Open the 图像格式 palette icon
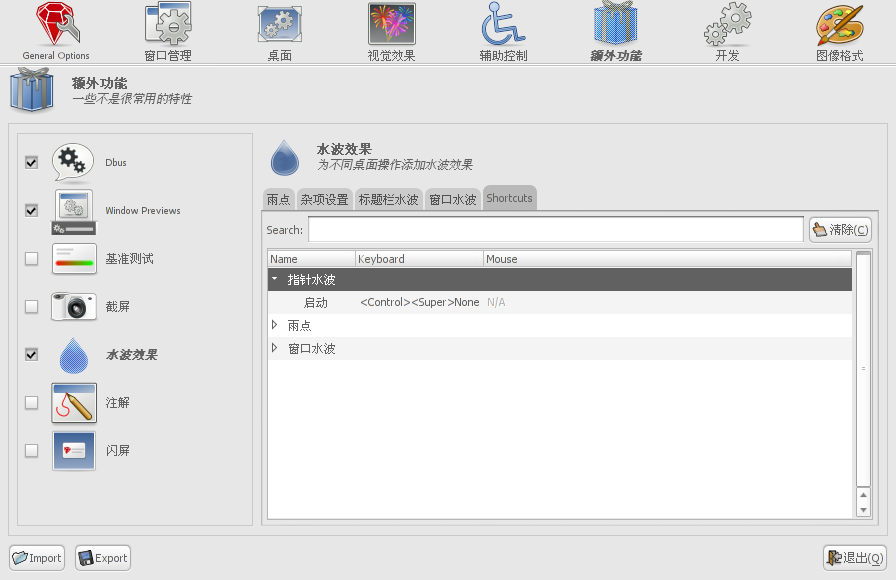The image size is (896, 580). pos(839,24)
